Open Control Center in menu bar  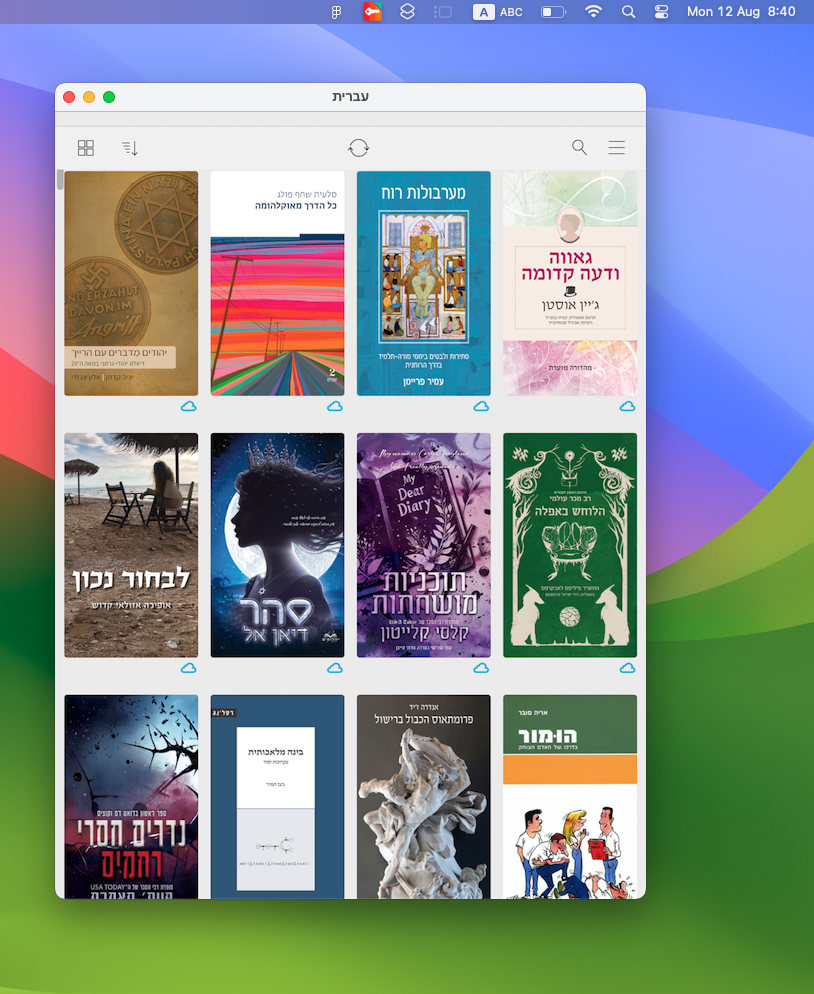tap(661, 11)
